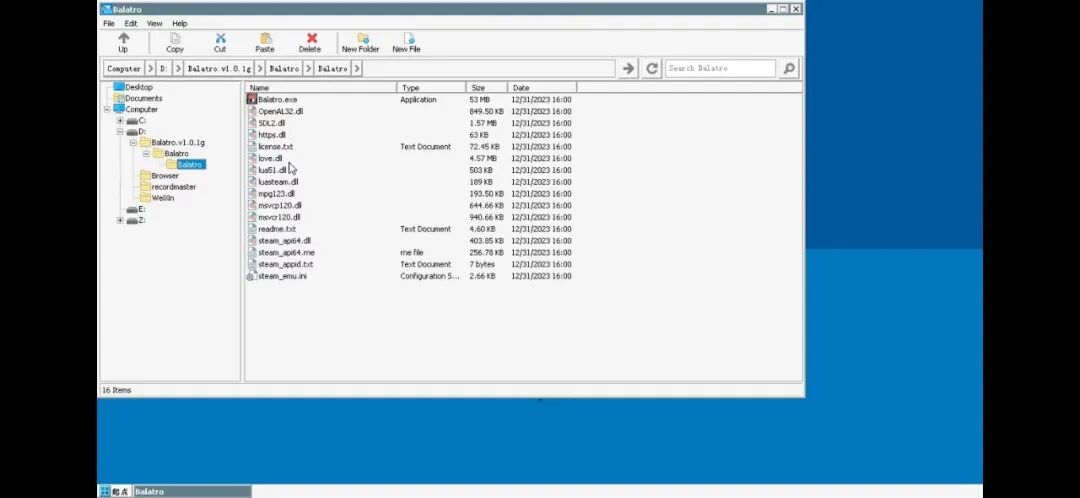
Task: Sort the file list by Name column
Action: [x=321, y=87]
